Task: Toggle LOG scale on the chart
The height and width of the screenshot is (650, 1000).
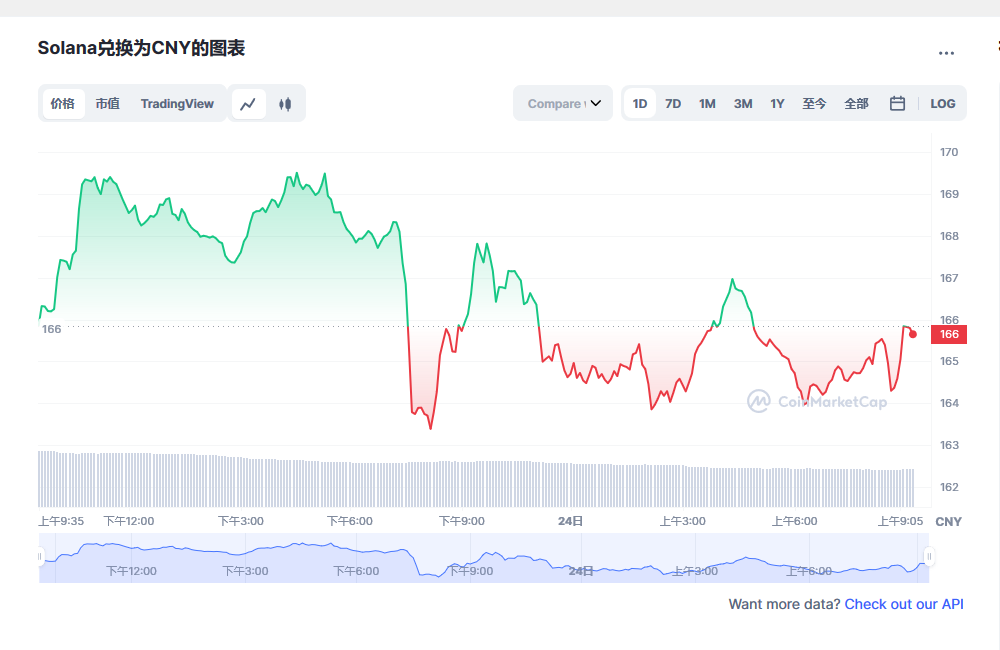Action: tap(943, 103)
